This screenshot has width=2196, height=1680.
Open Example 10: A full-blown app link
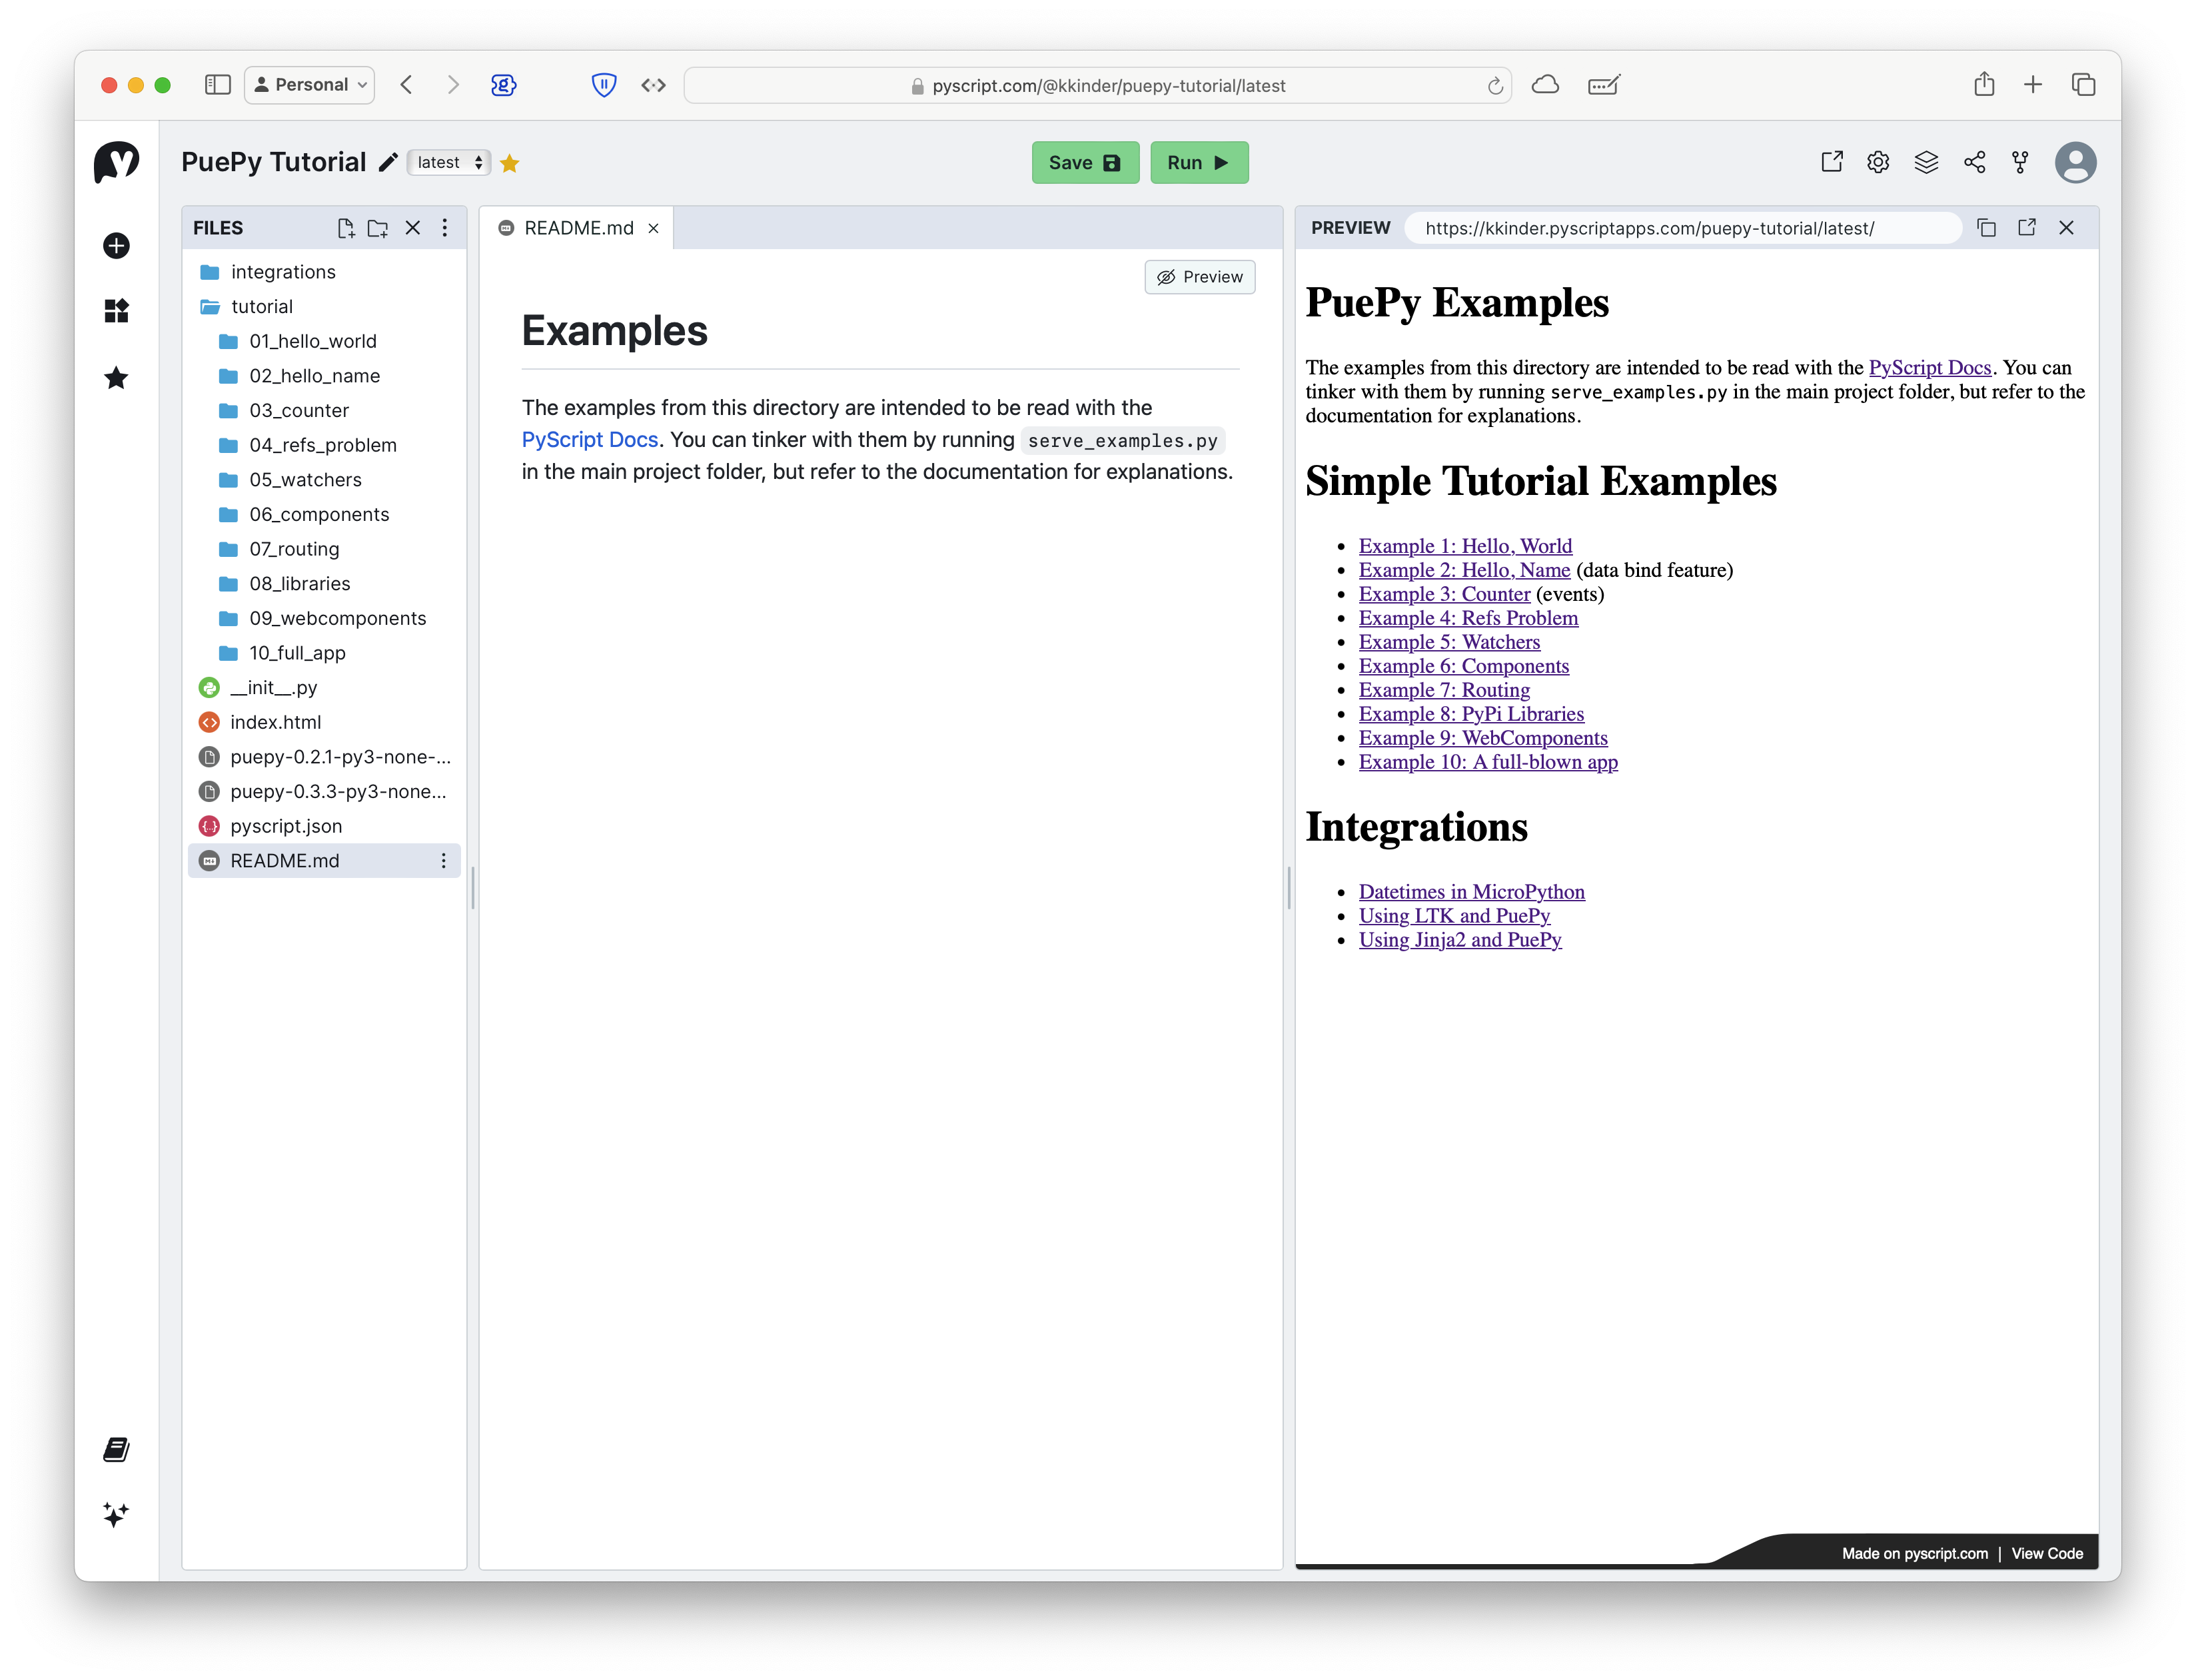1488,762
